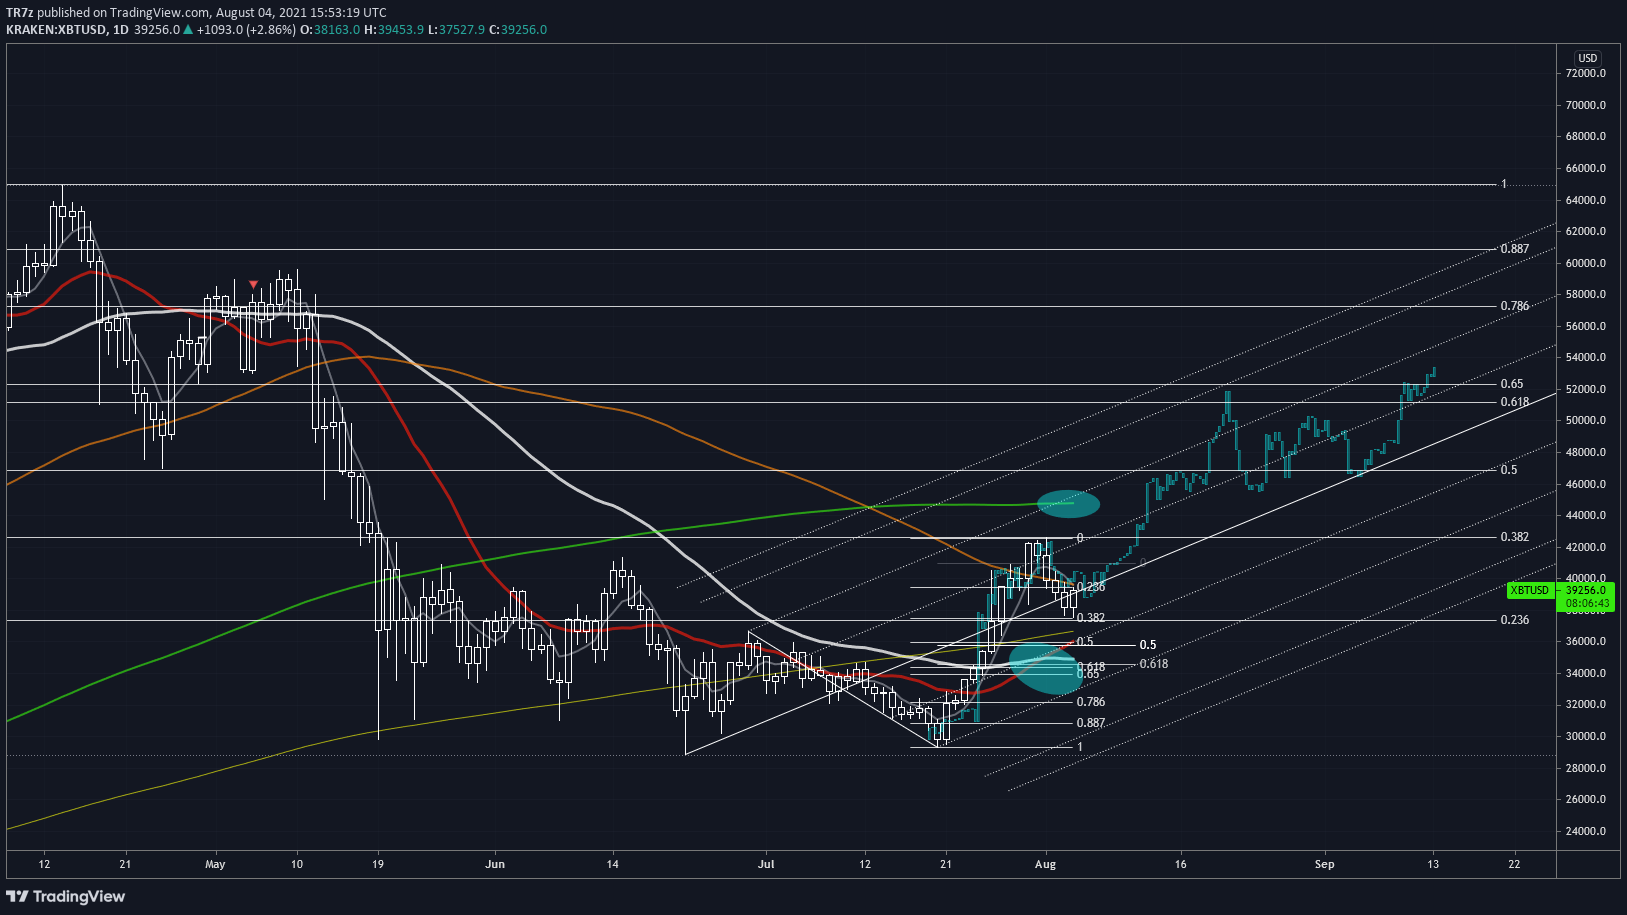Click the 22 date label on time axis
1627x915 pixels.
point(1514,864)
